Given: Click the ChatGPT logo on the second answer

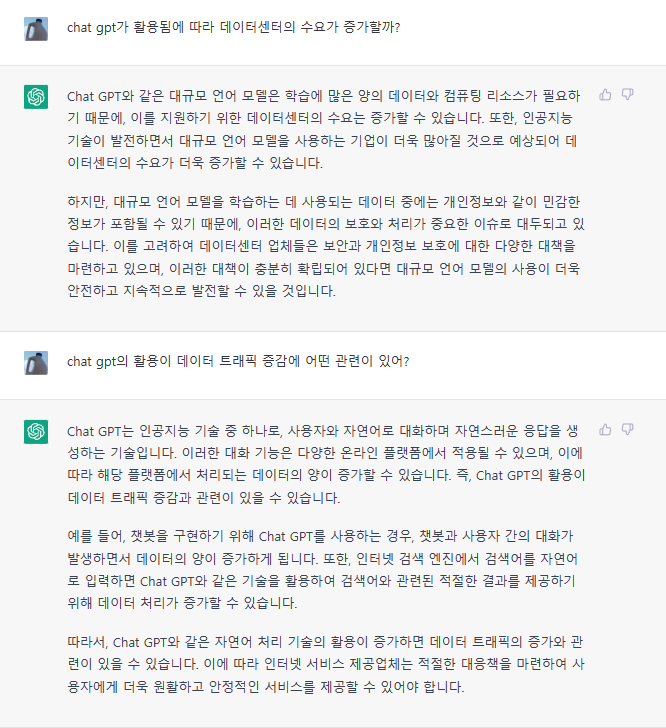Looking at the screenshot, I should (36, 430).
